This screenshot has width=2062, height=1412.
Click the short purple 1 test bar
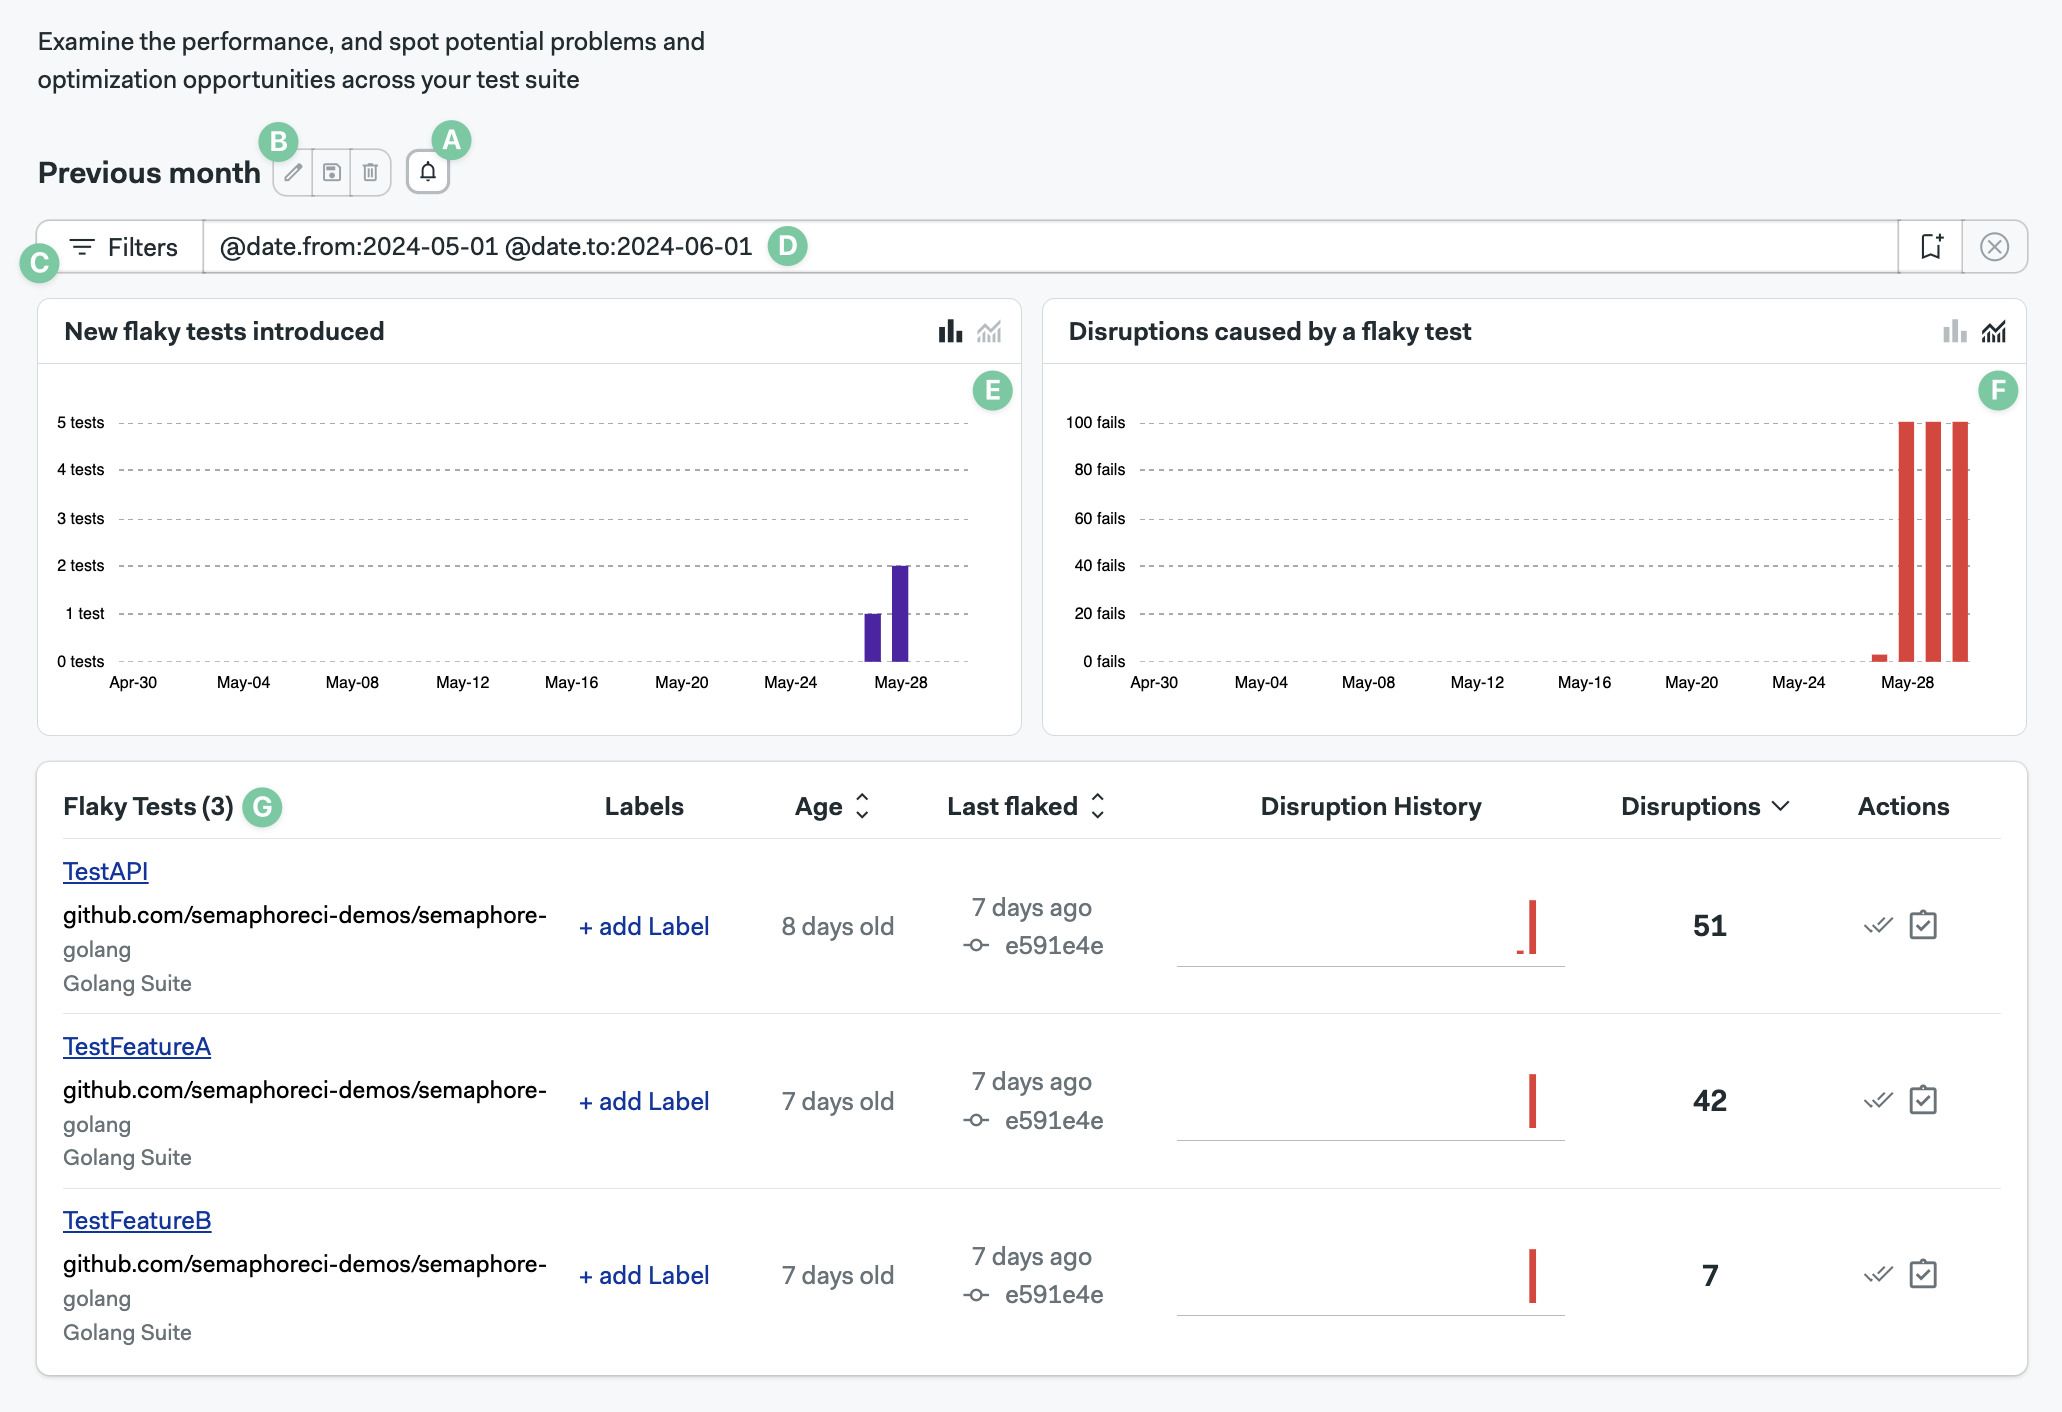coord(873,637)
